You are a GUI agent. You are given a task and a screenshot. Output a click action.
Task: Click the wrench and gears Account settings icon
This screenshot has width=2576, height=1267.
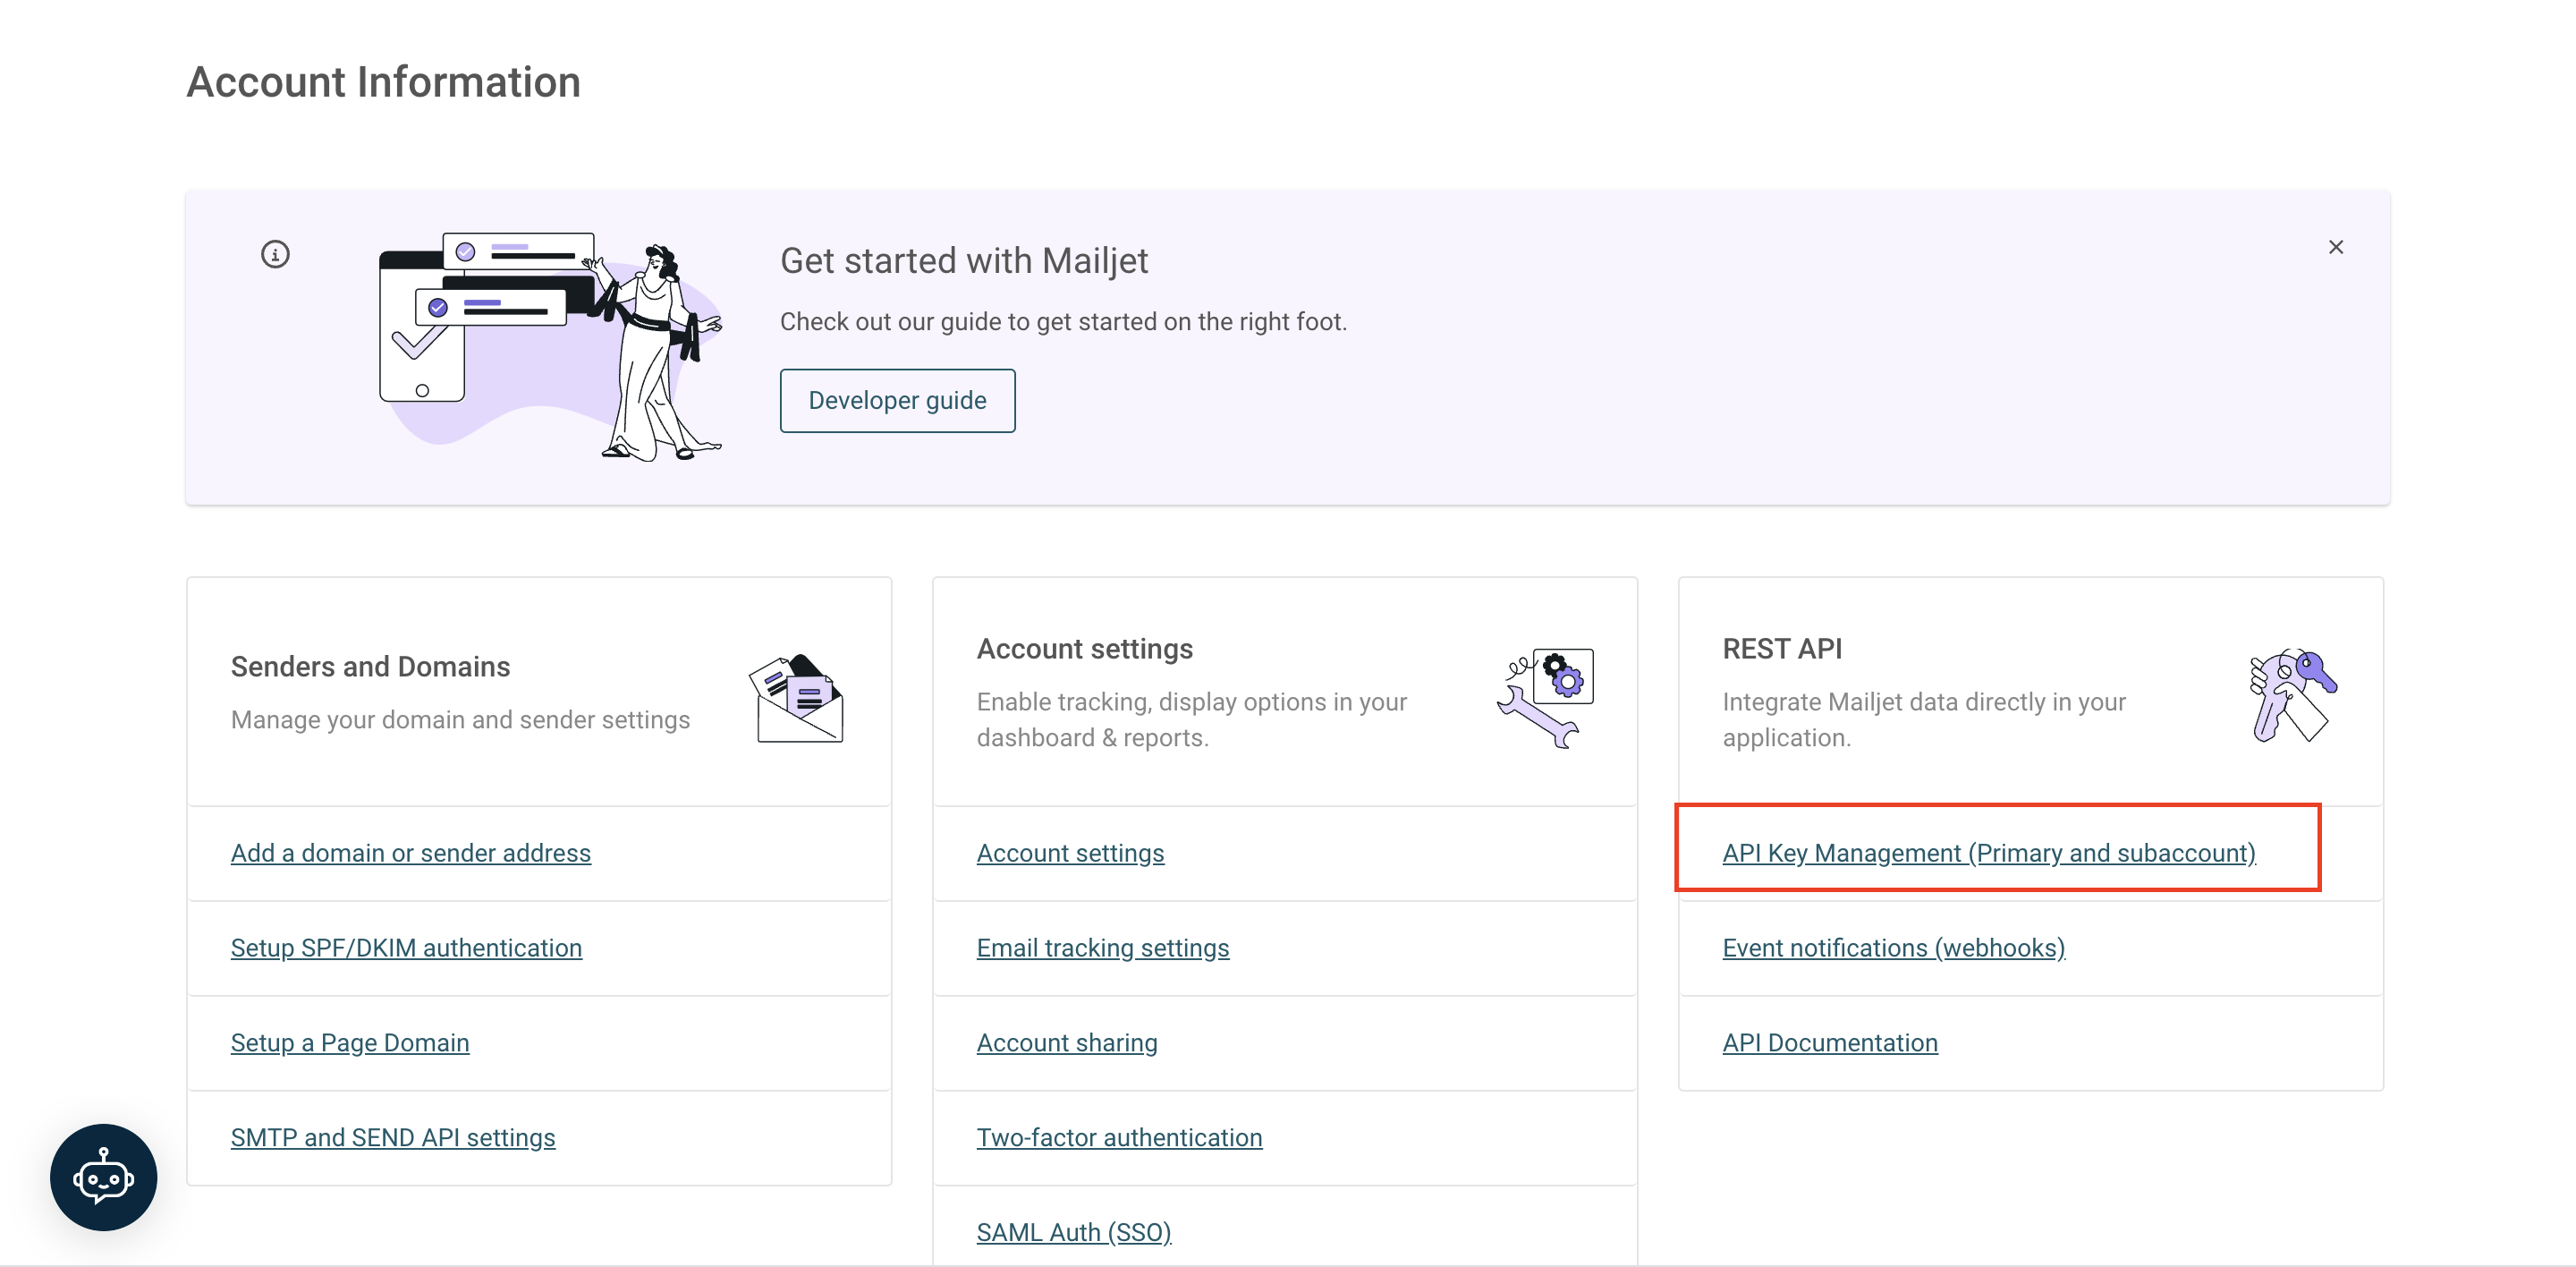[1545, 698]
